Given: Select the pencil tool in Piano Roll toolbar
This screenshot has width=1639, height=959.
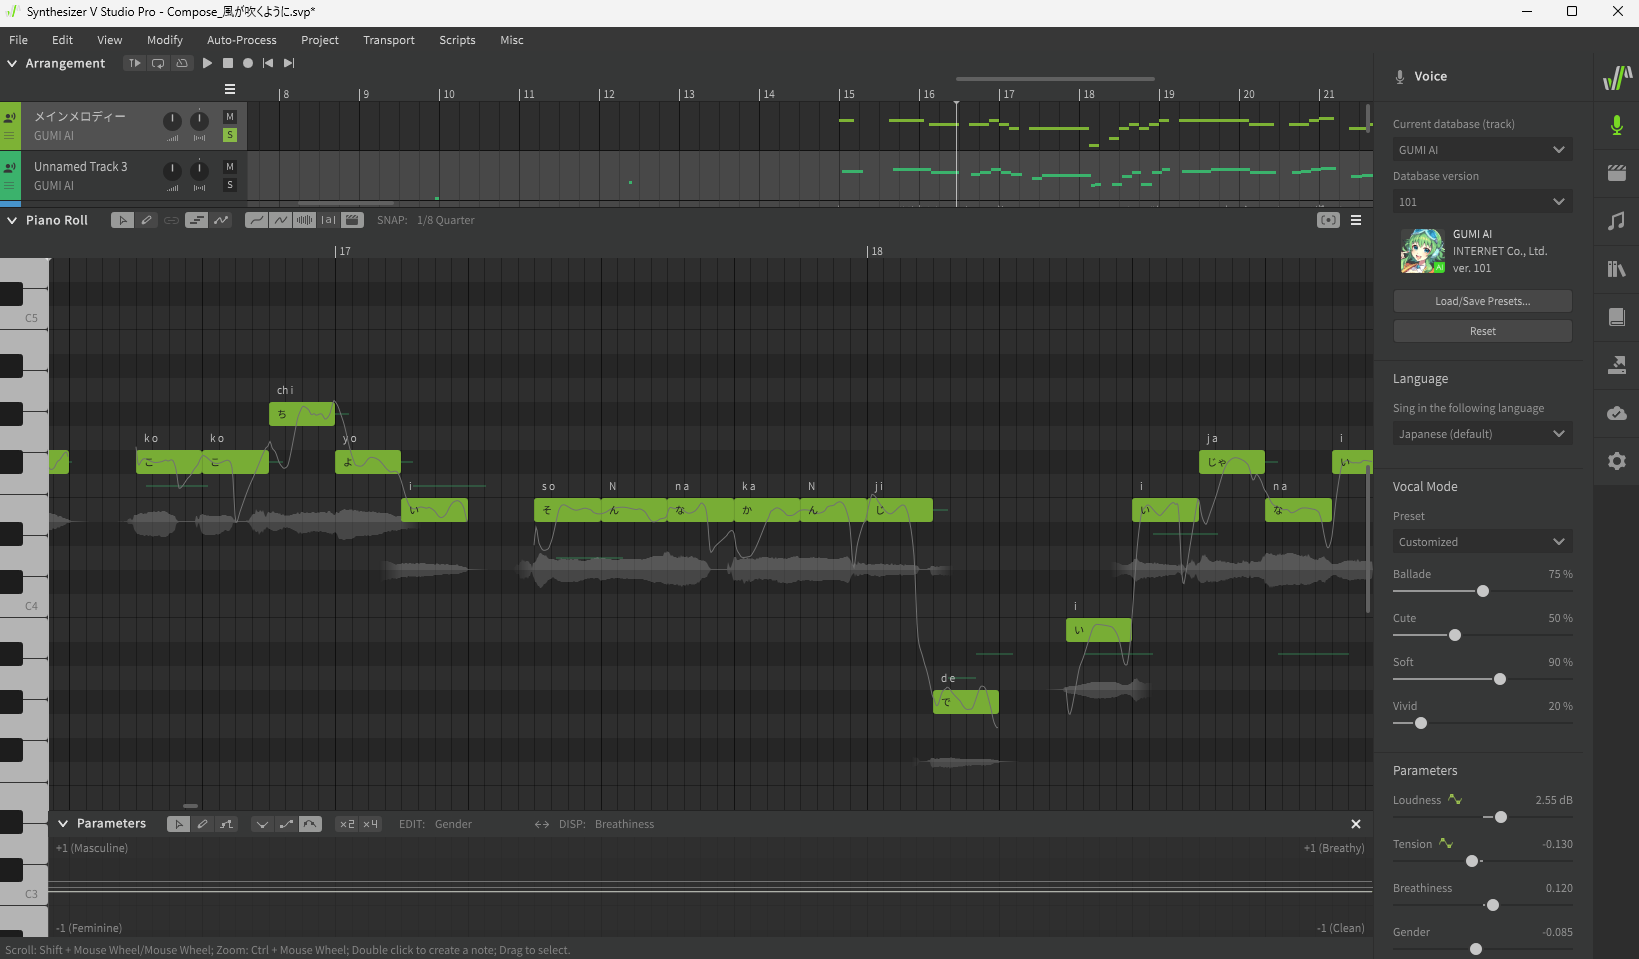Looking at the screenshot, I should [147, 220].
